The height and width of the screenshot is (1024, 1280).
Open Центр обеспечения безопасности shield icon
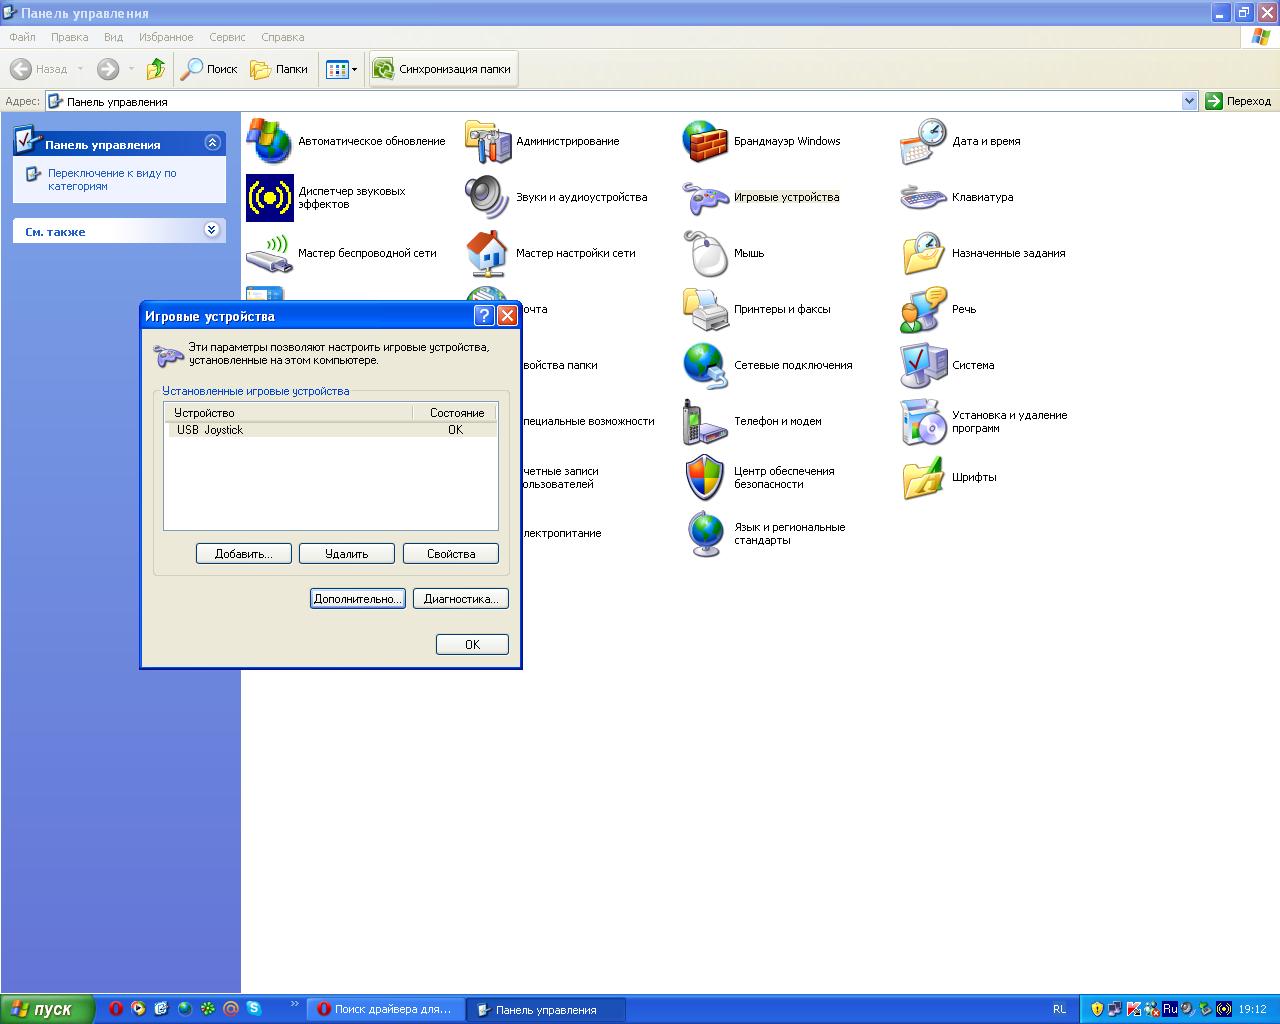(x=705, y=478)
